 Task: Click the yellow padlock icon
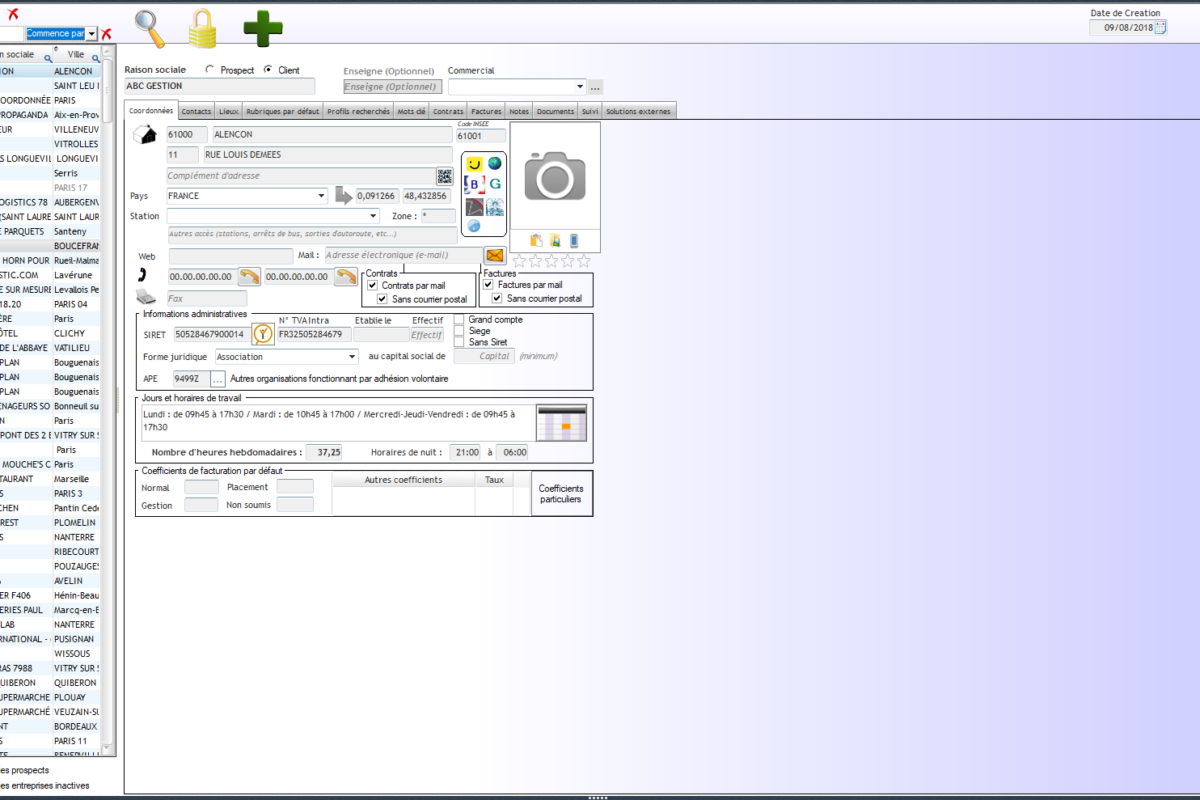click(x=203, y=29)
